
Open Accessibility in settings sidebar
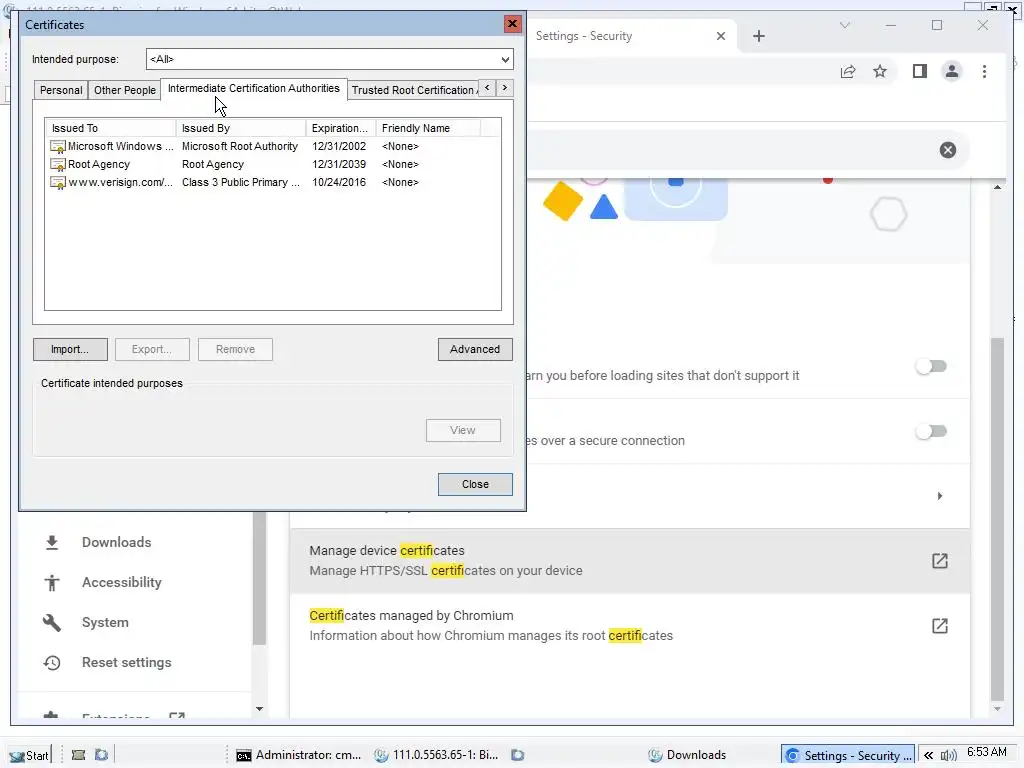click(121, 583)
